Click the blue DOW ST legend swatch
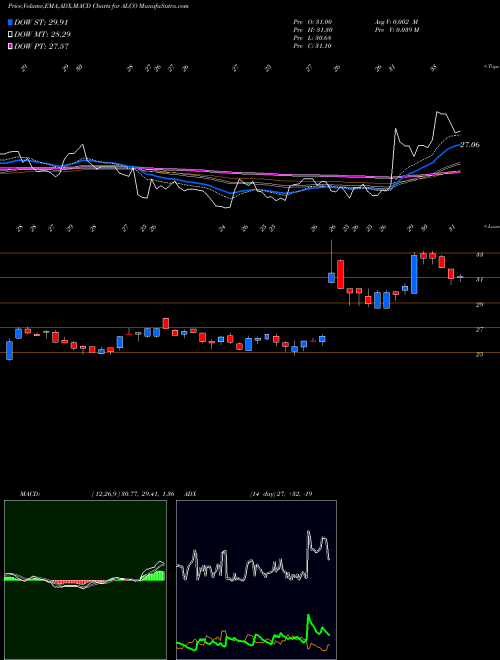Viewport: 500px width, 660px height. 10,22
